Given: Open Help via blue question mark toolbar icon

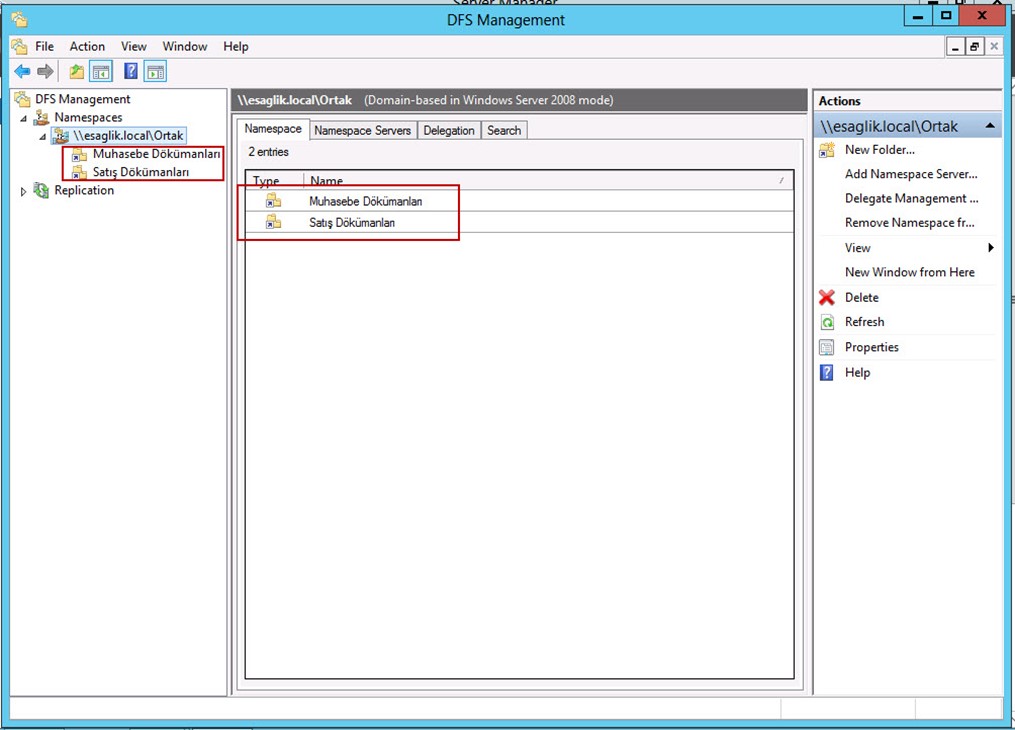Looking at the screenshot, I should [131, 71].
